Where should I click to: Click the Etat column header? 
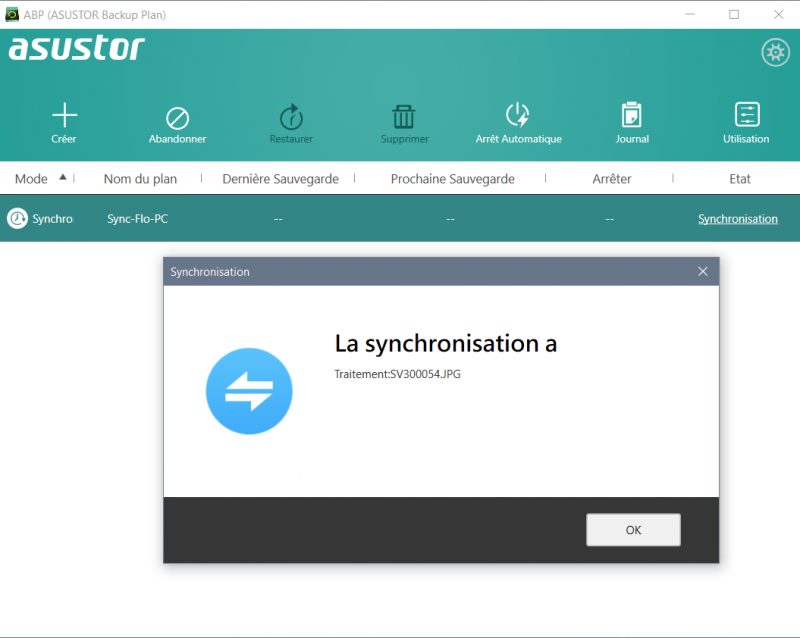coord(740,179)
